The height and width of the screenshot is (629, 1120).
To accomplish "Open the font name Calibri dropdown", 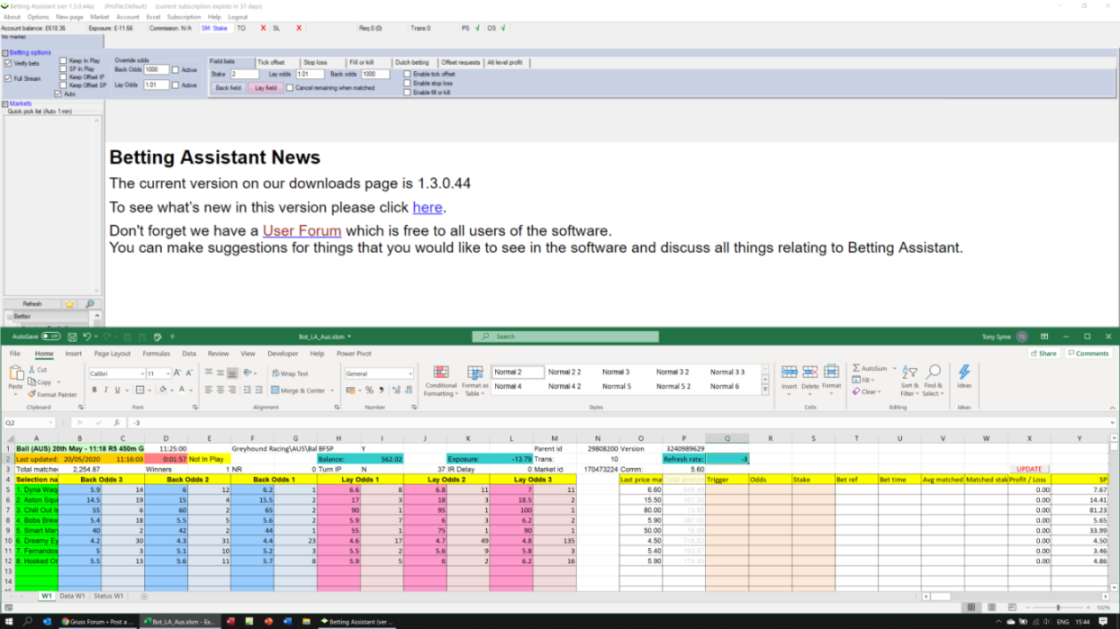I will pos(142,373).
